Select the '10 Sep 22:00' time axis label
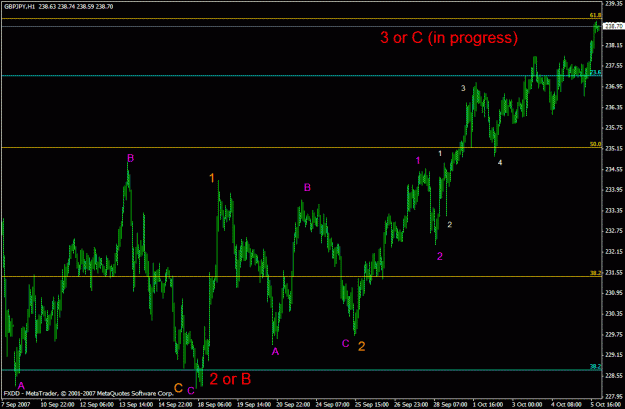The height and width of the screenshot is (409, 625). [57, 405]
